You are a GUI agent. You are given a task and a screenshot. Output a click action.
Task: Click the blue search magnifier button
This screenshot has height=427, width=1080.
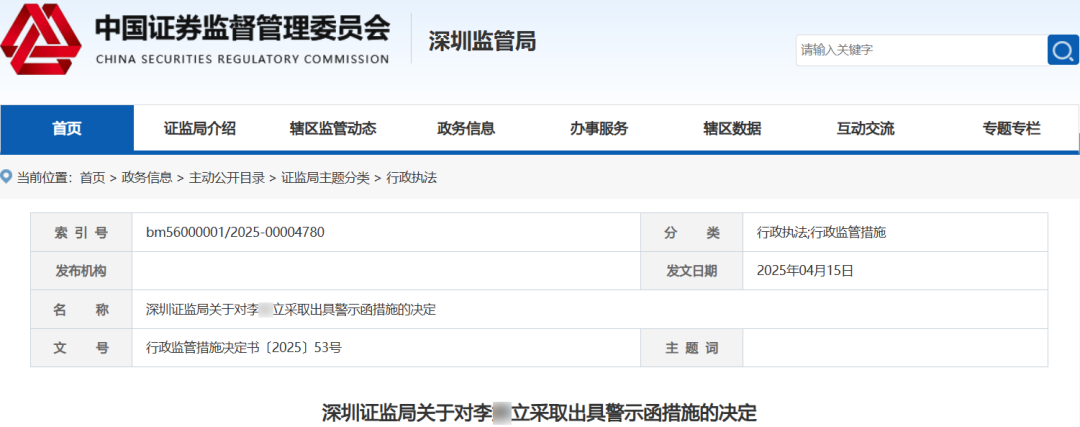click(x=1063, y=50)
